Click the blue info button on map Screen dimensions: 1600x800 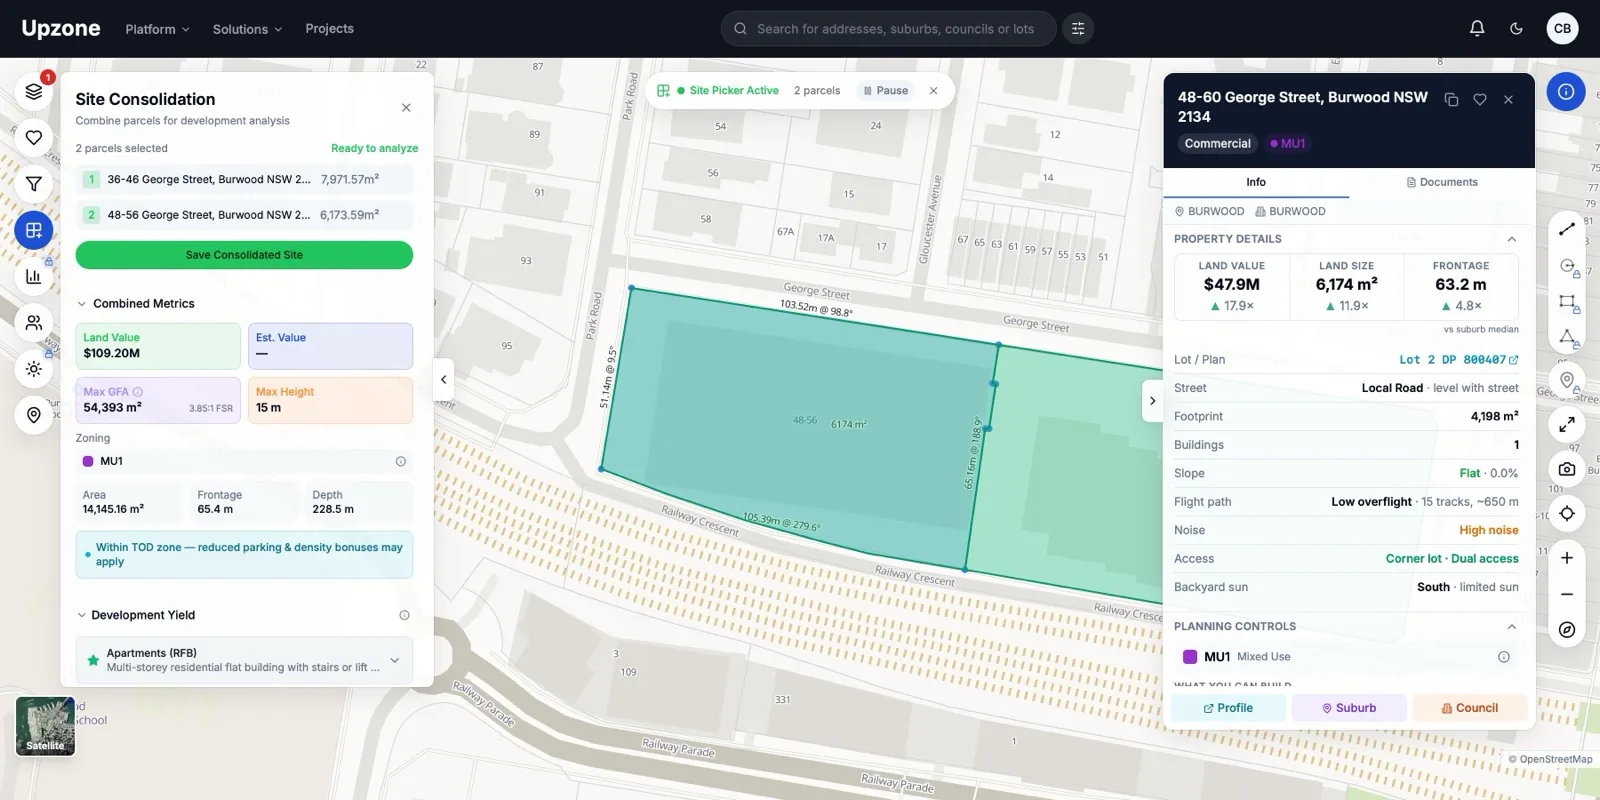click(1566, 92)
